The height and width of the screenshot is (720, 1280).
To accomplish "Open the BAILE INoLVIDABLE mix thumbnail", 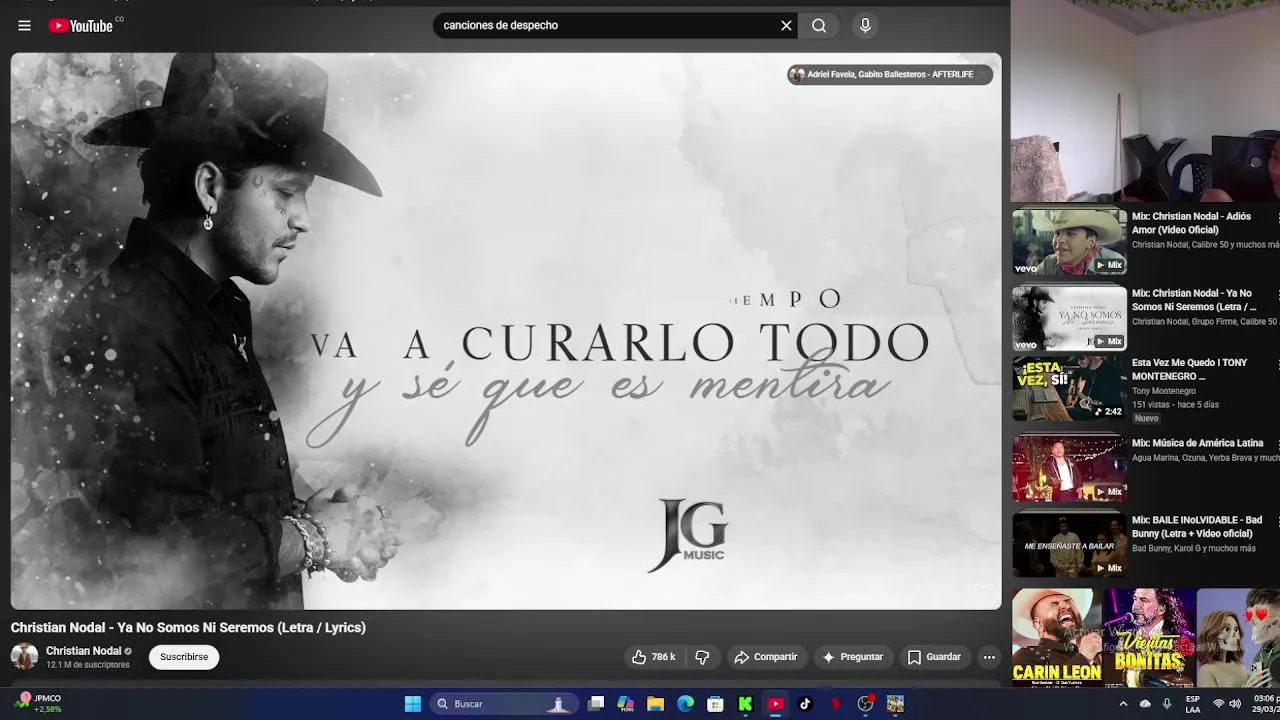I will [x=1069, y=545].
